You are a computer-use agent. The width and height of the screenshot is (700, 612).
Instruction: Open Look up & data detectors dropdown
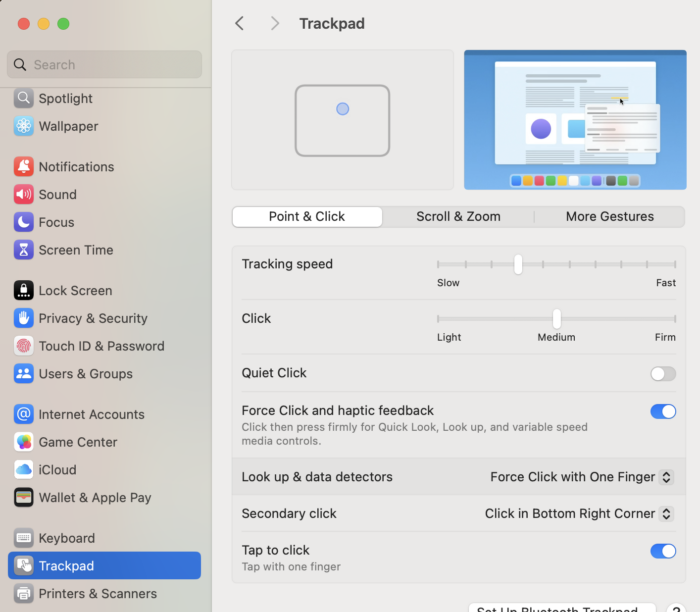click(581, 477)
